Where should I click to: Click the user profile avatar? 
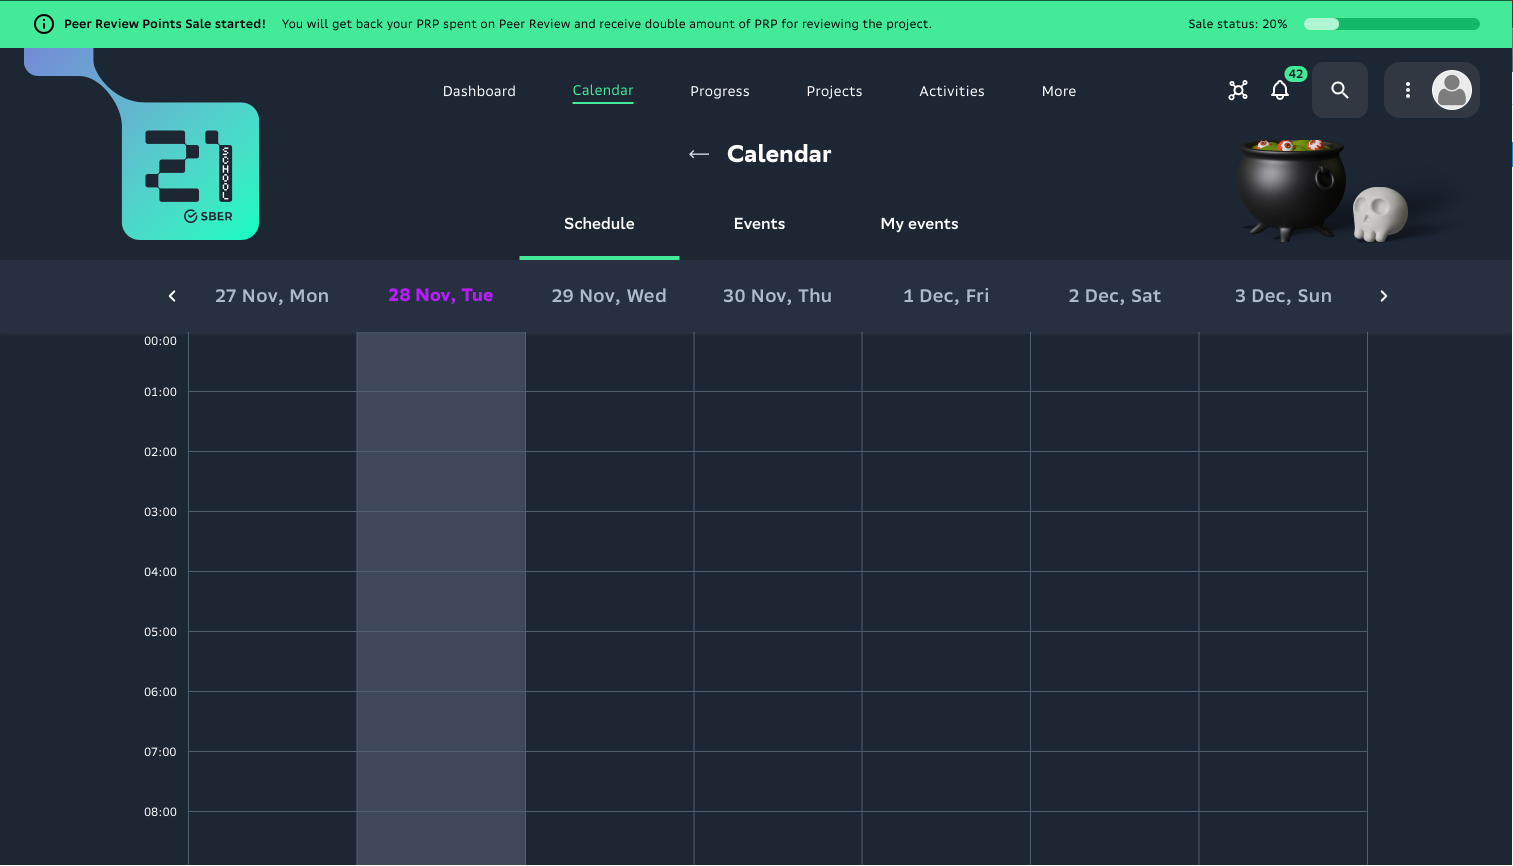tap(1451, 91)
